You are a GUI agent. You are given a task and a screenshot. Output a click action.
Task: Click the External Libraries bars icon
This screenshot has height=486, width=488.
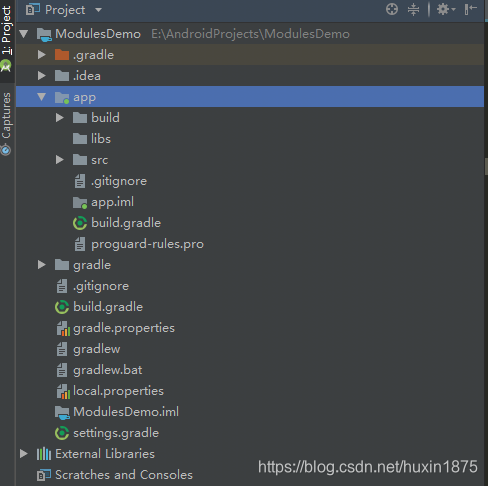pyautogui.click(x=44, y=454)
